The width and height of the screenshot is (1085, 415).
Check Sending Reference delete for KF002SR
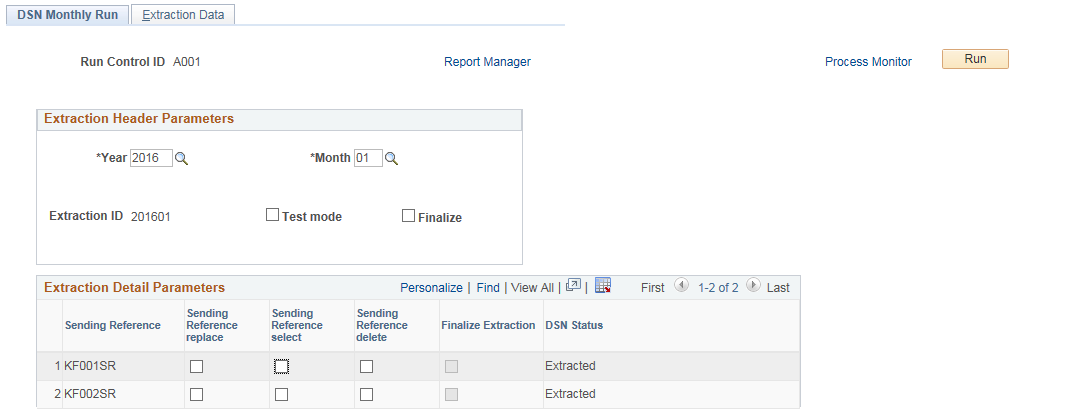coord(367,395)
